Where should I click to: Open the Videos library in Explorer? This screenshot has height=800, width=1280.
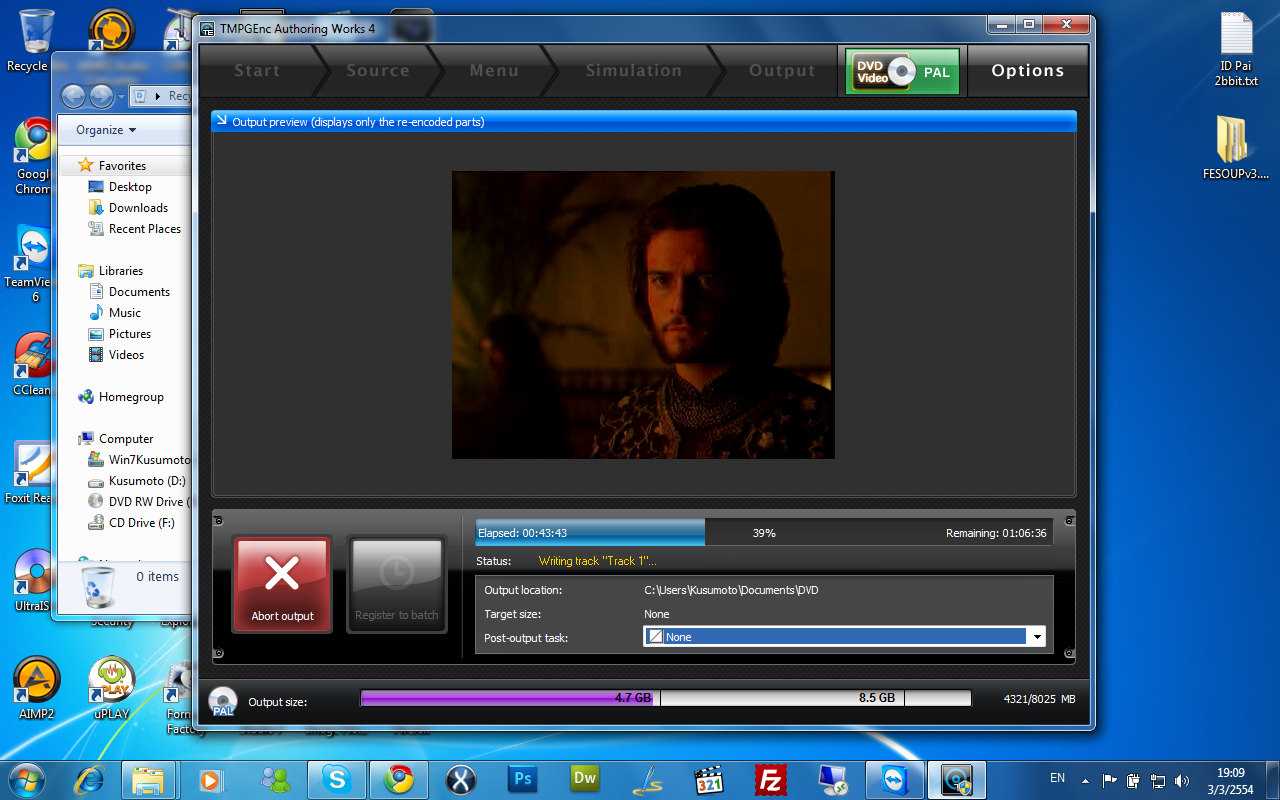tap(126, 355)
